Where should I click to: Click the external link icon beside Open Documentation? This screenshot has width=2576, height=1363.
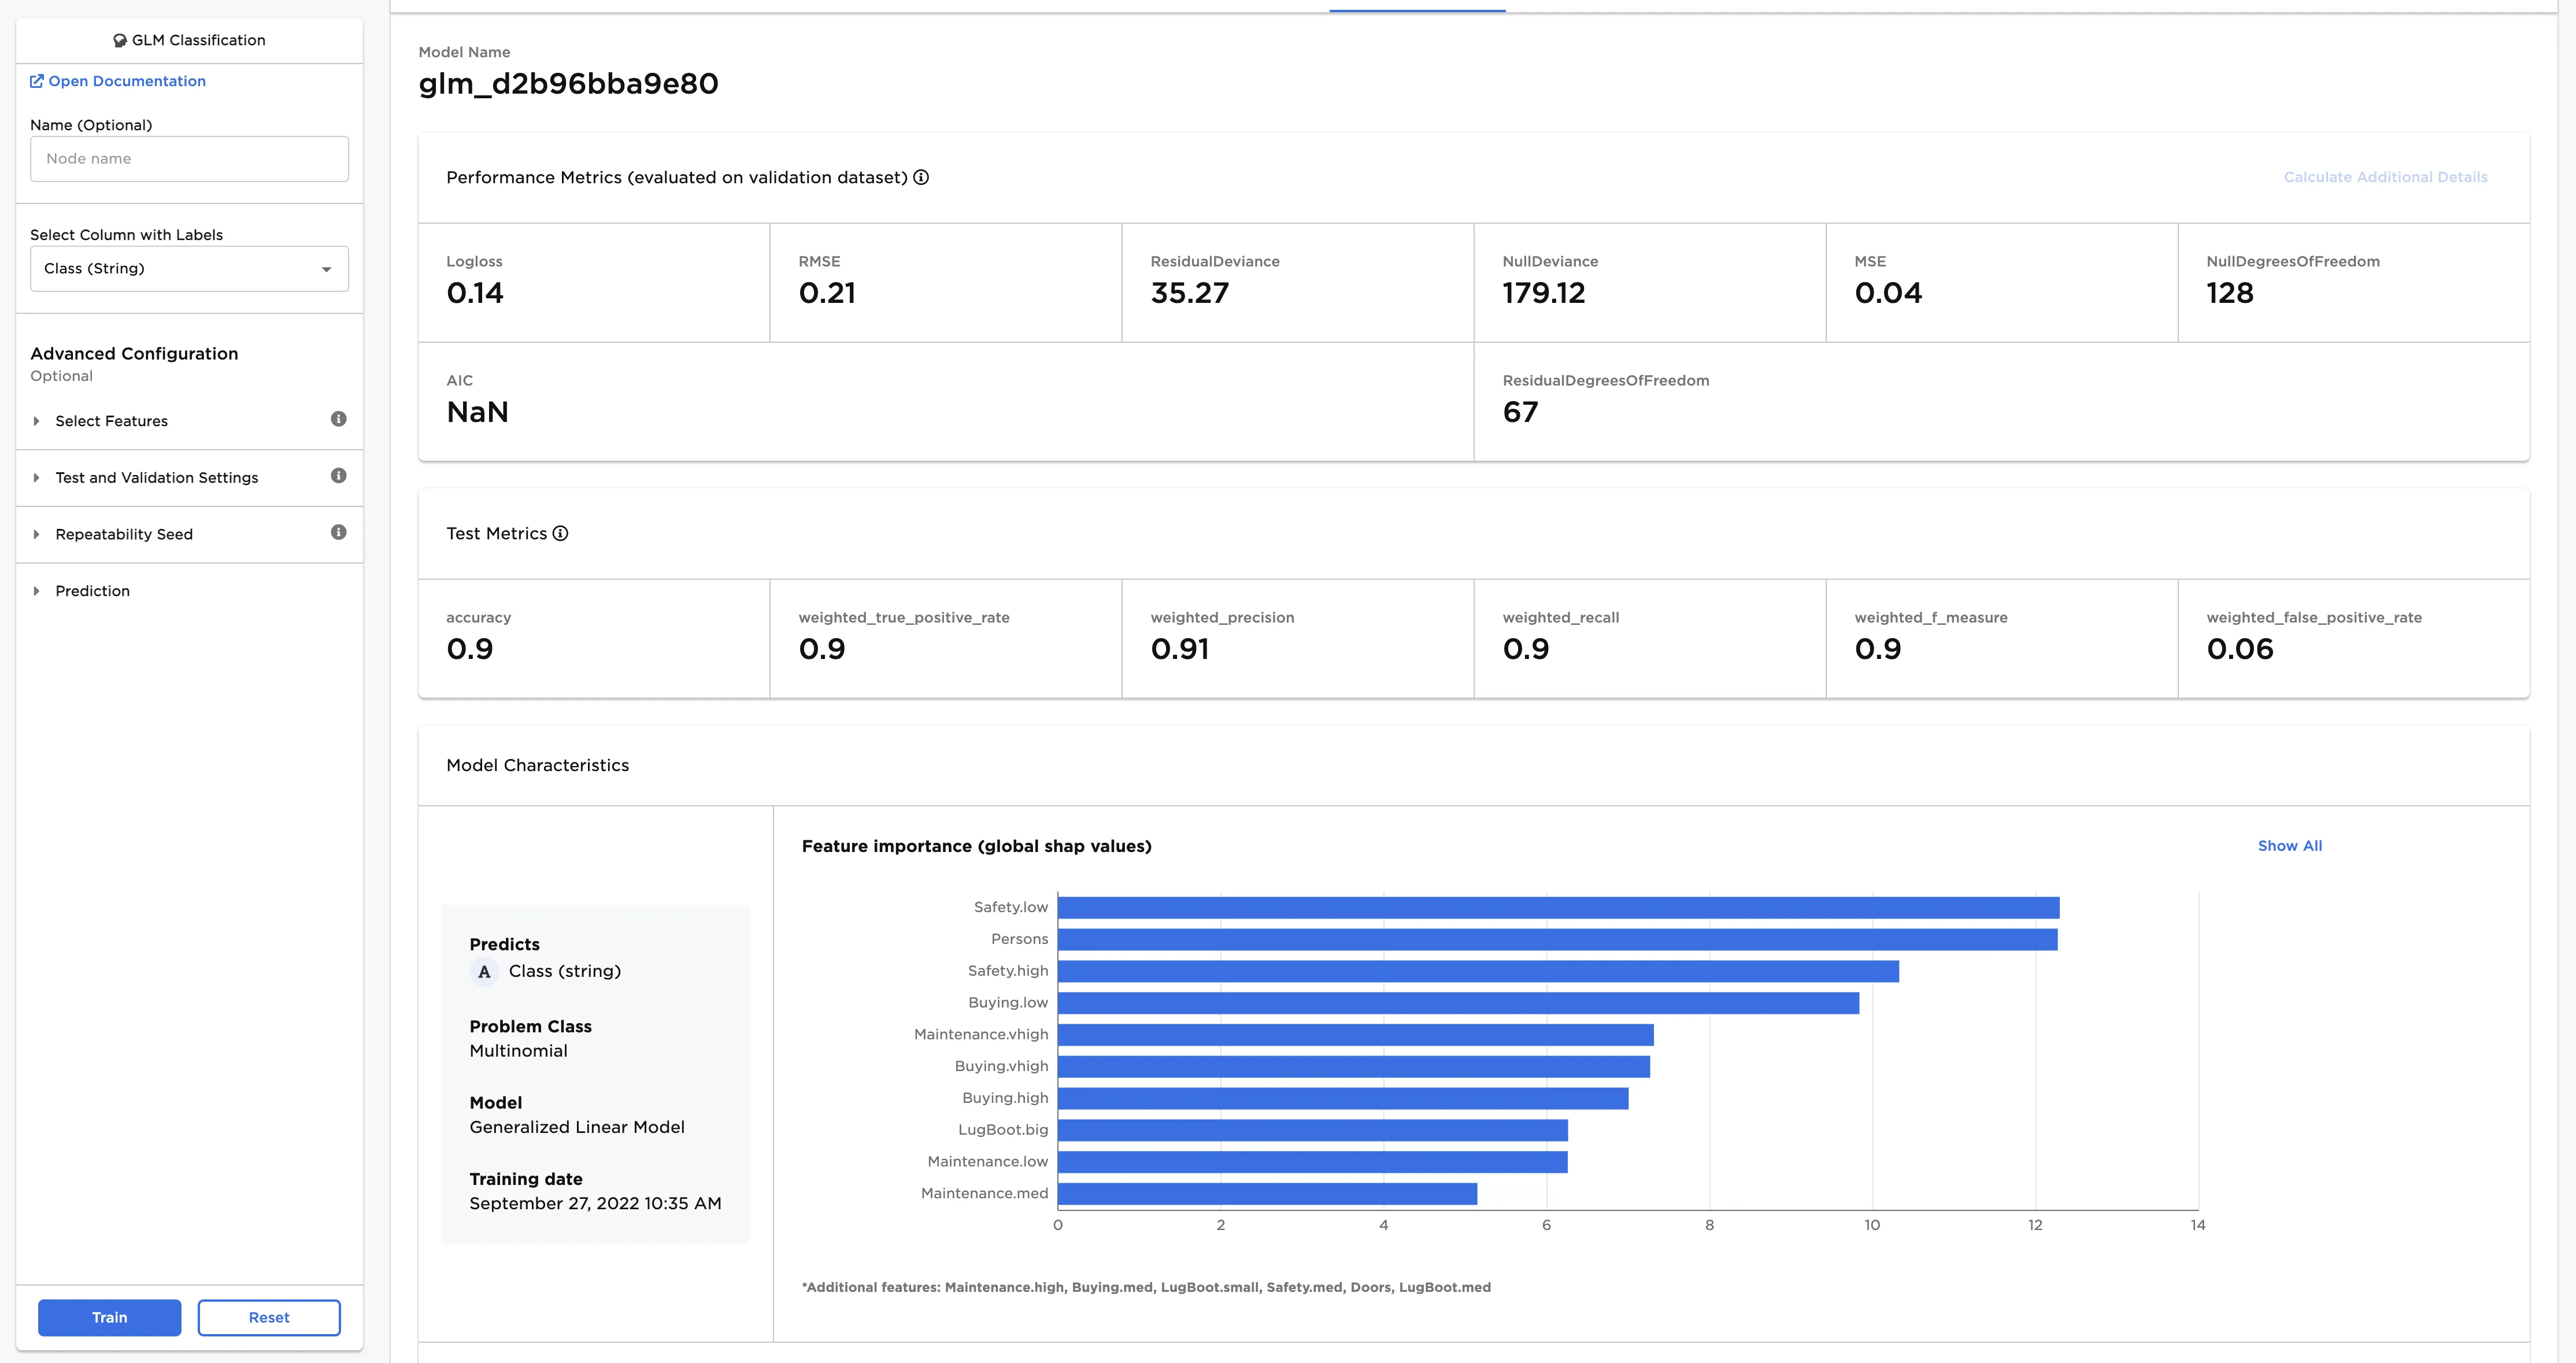37,81
